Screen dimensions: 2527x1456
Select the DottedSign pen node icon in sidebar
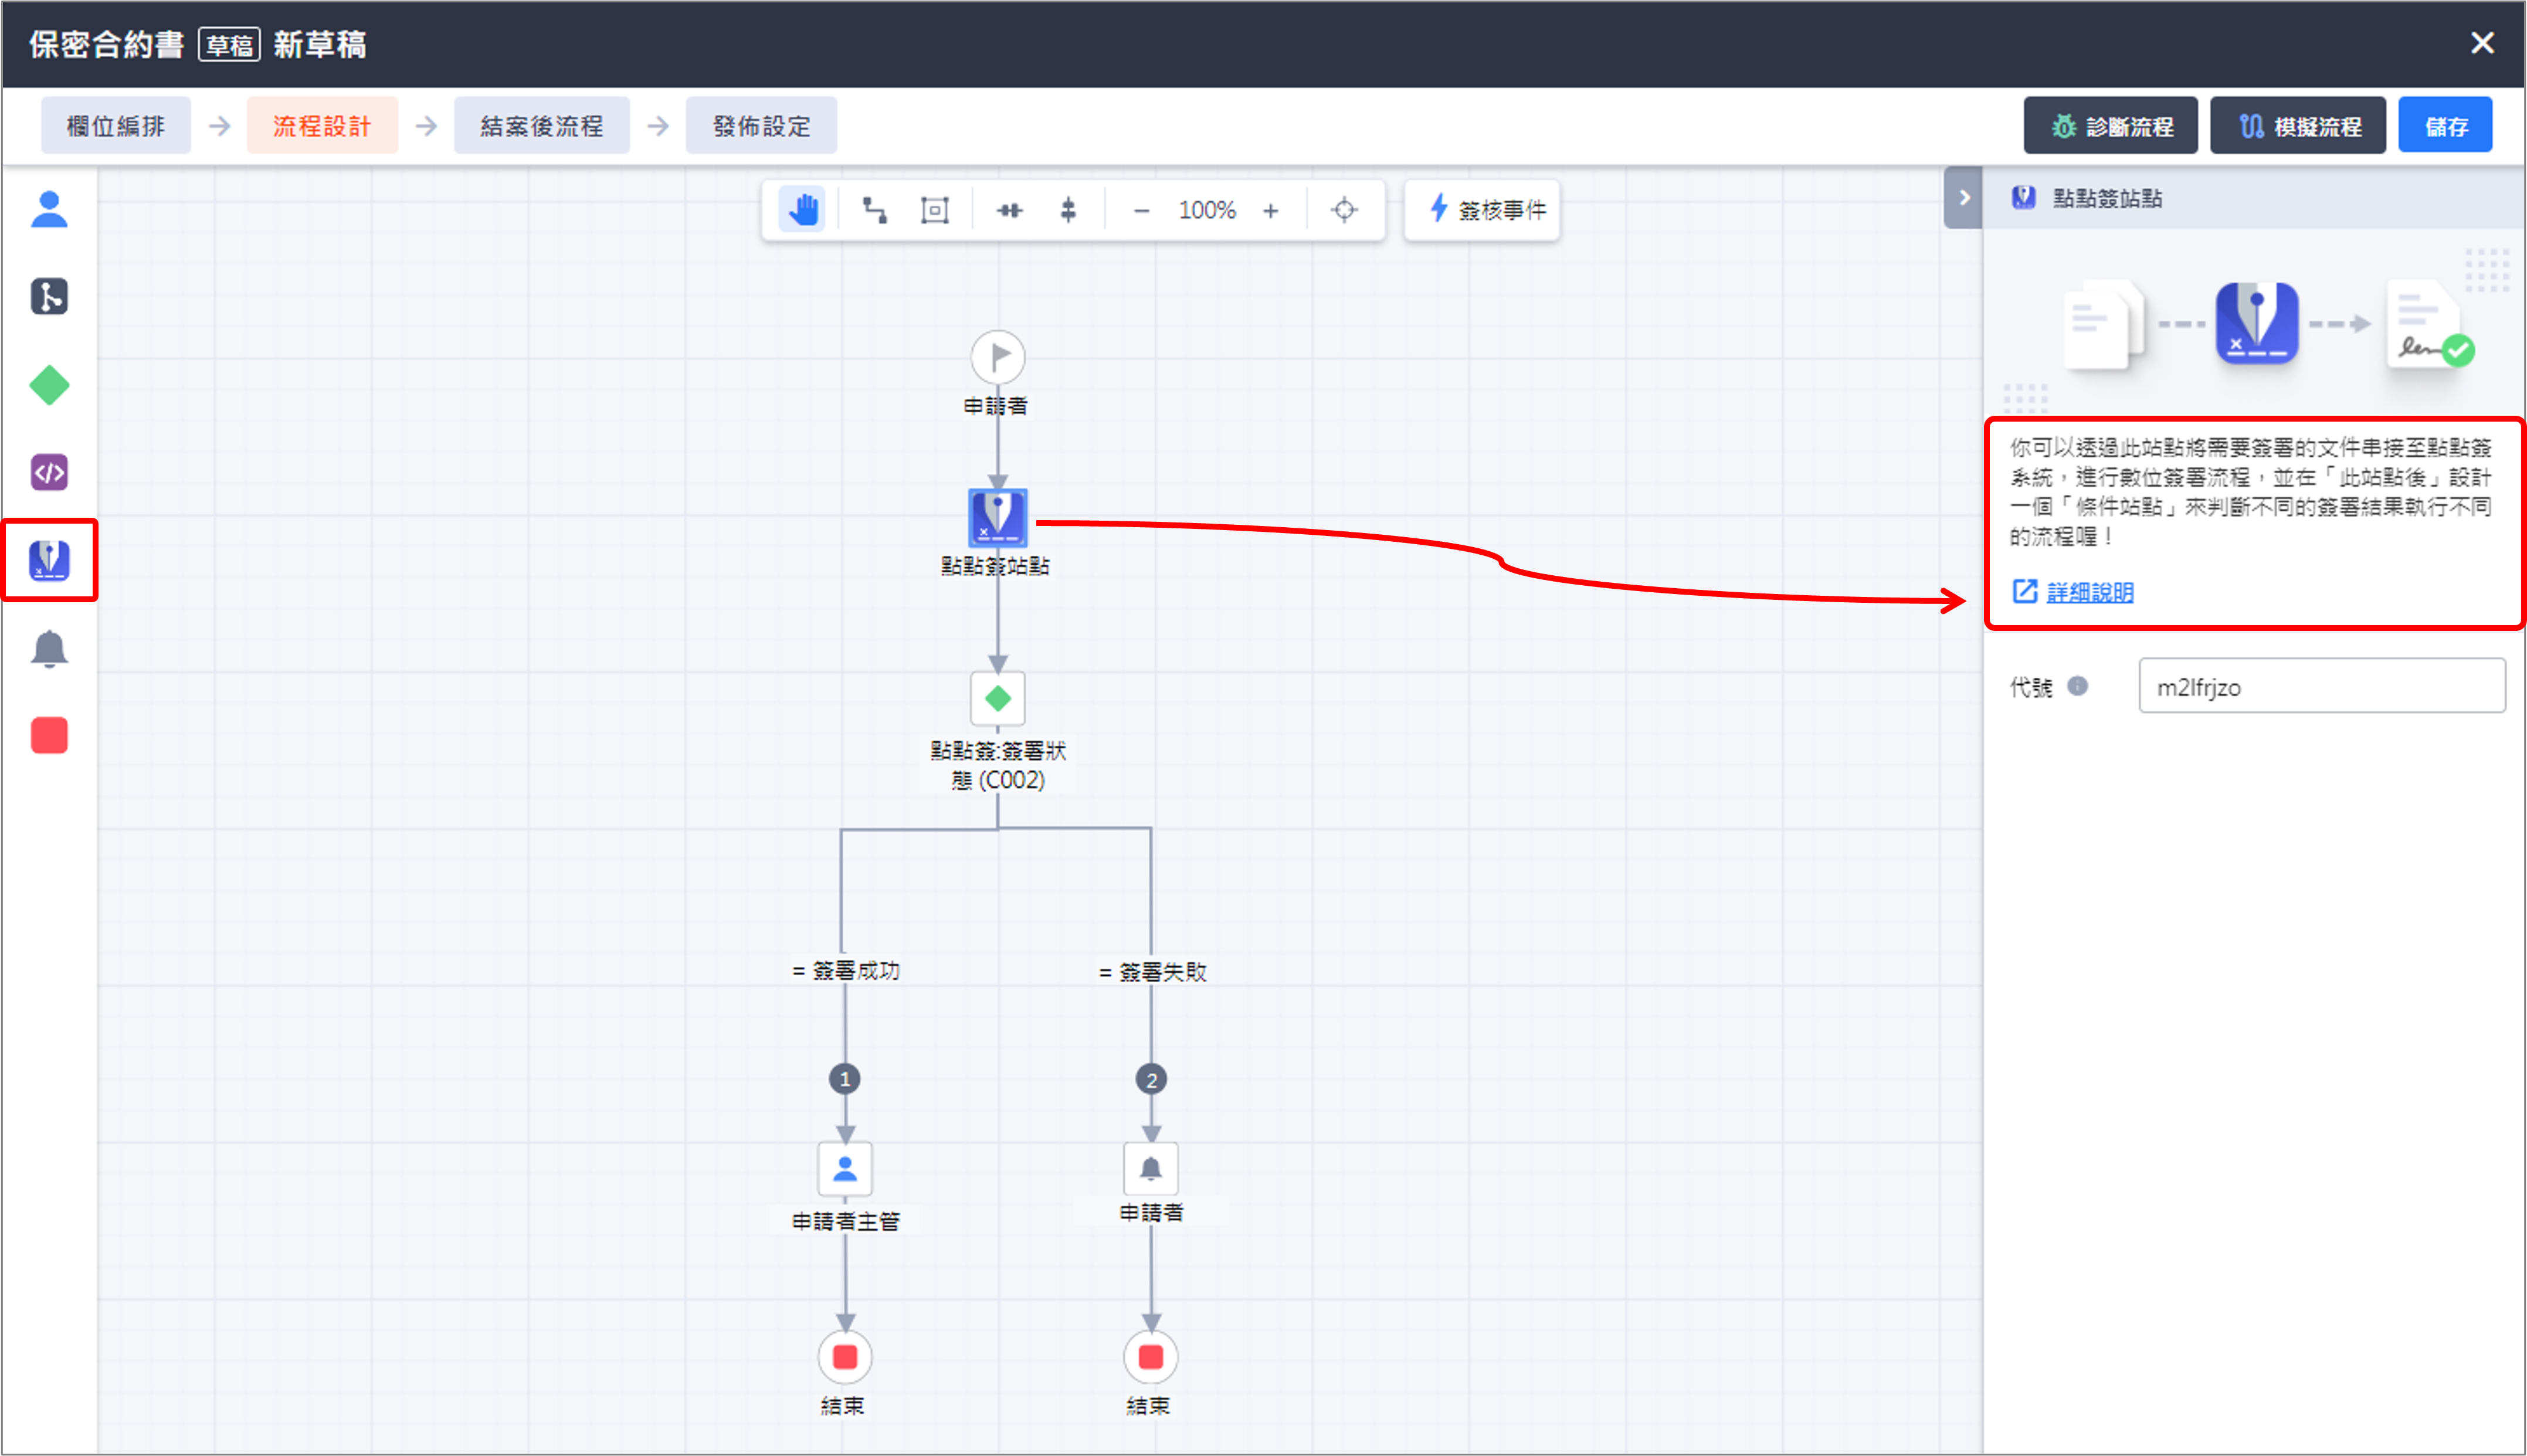49,560
